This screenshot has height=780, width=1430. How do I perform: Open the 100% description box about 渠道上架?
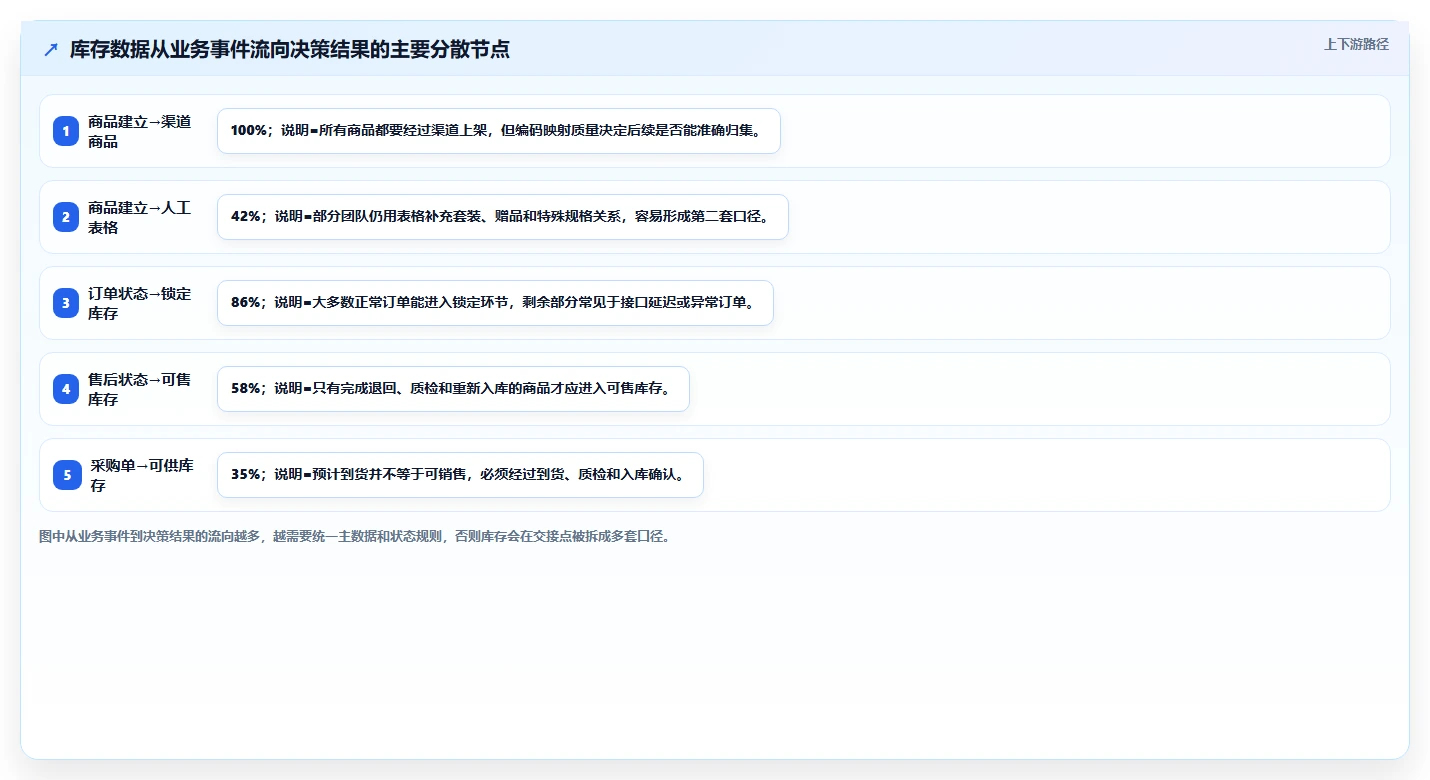(x=498, y=131)
